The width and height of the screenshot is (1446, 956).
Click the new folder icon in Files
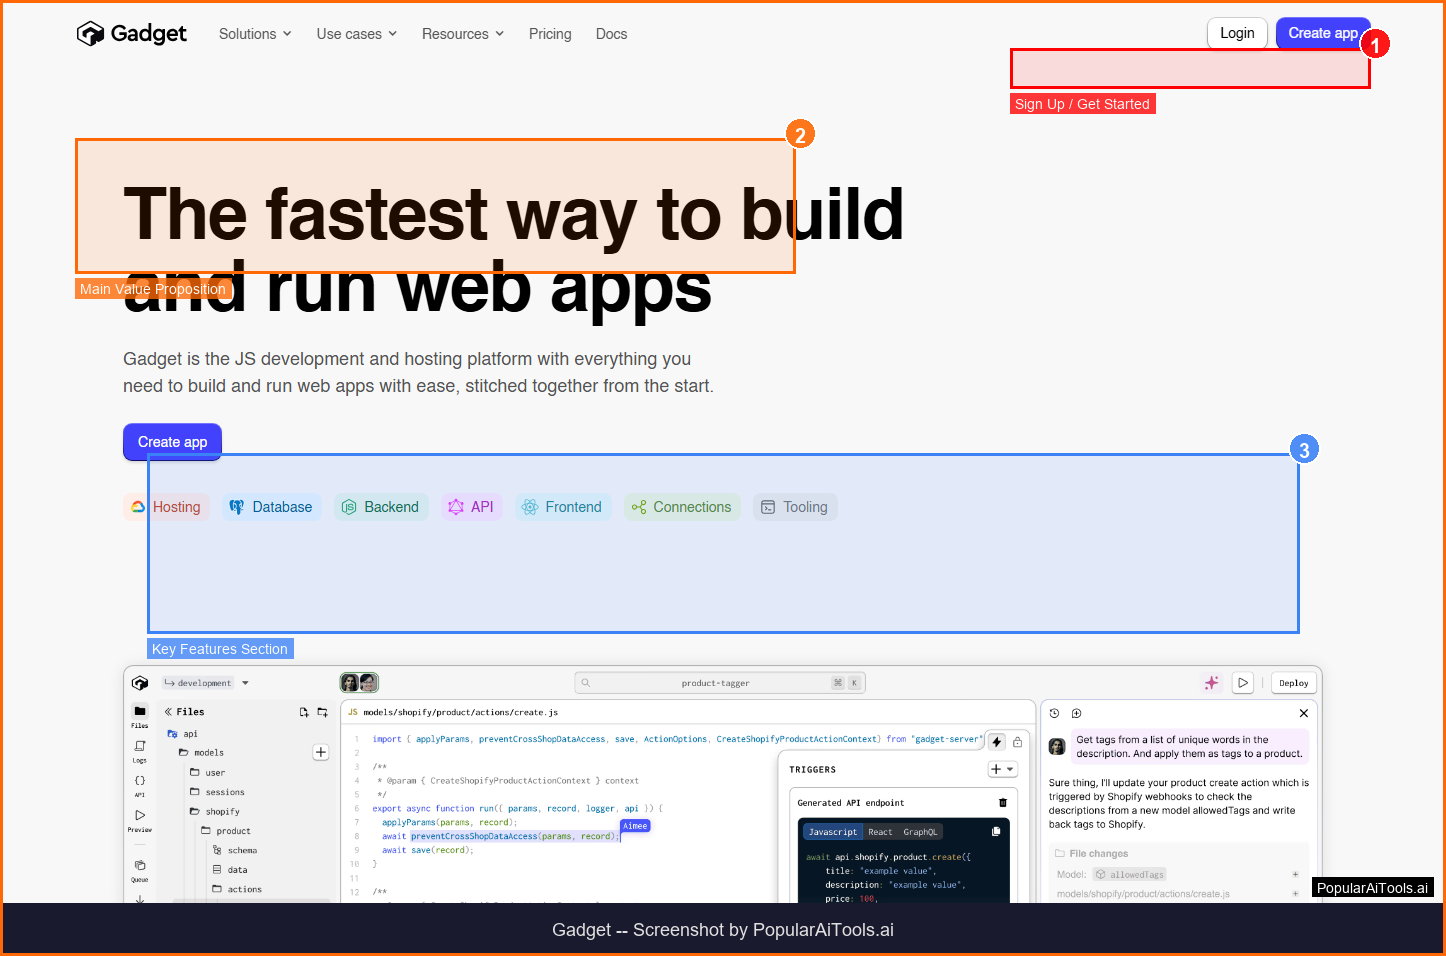[x=322, y=712]
